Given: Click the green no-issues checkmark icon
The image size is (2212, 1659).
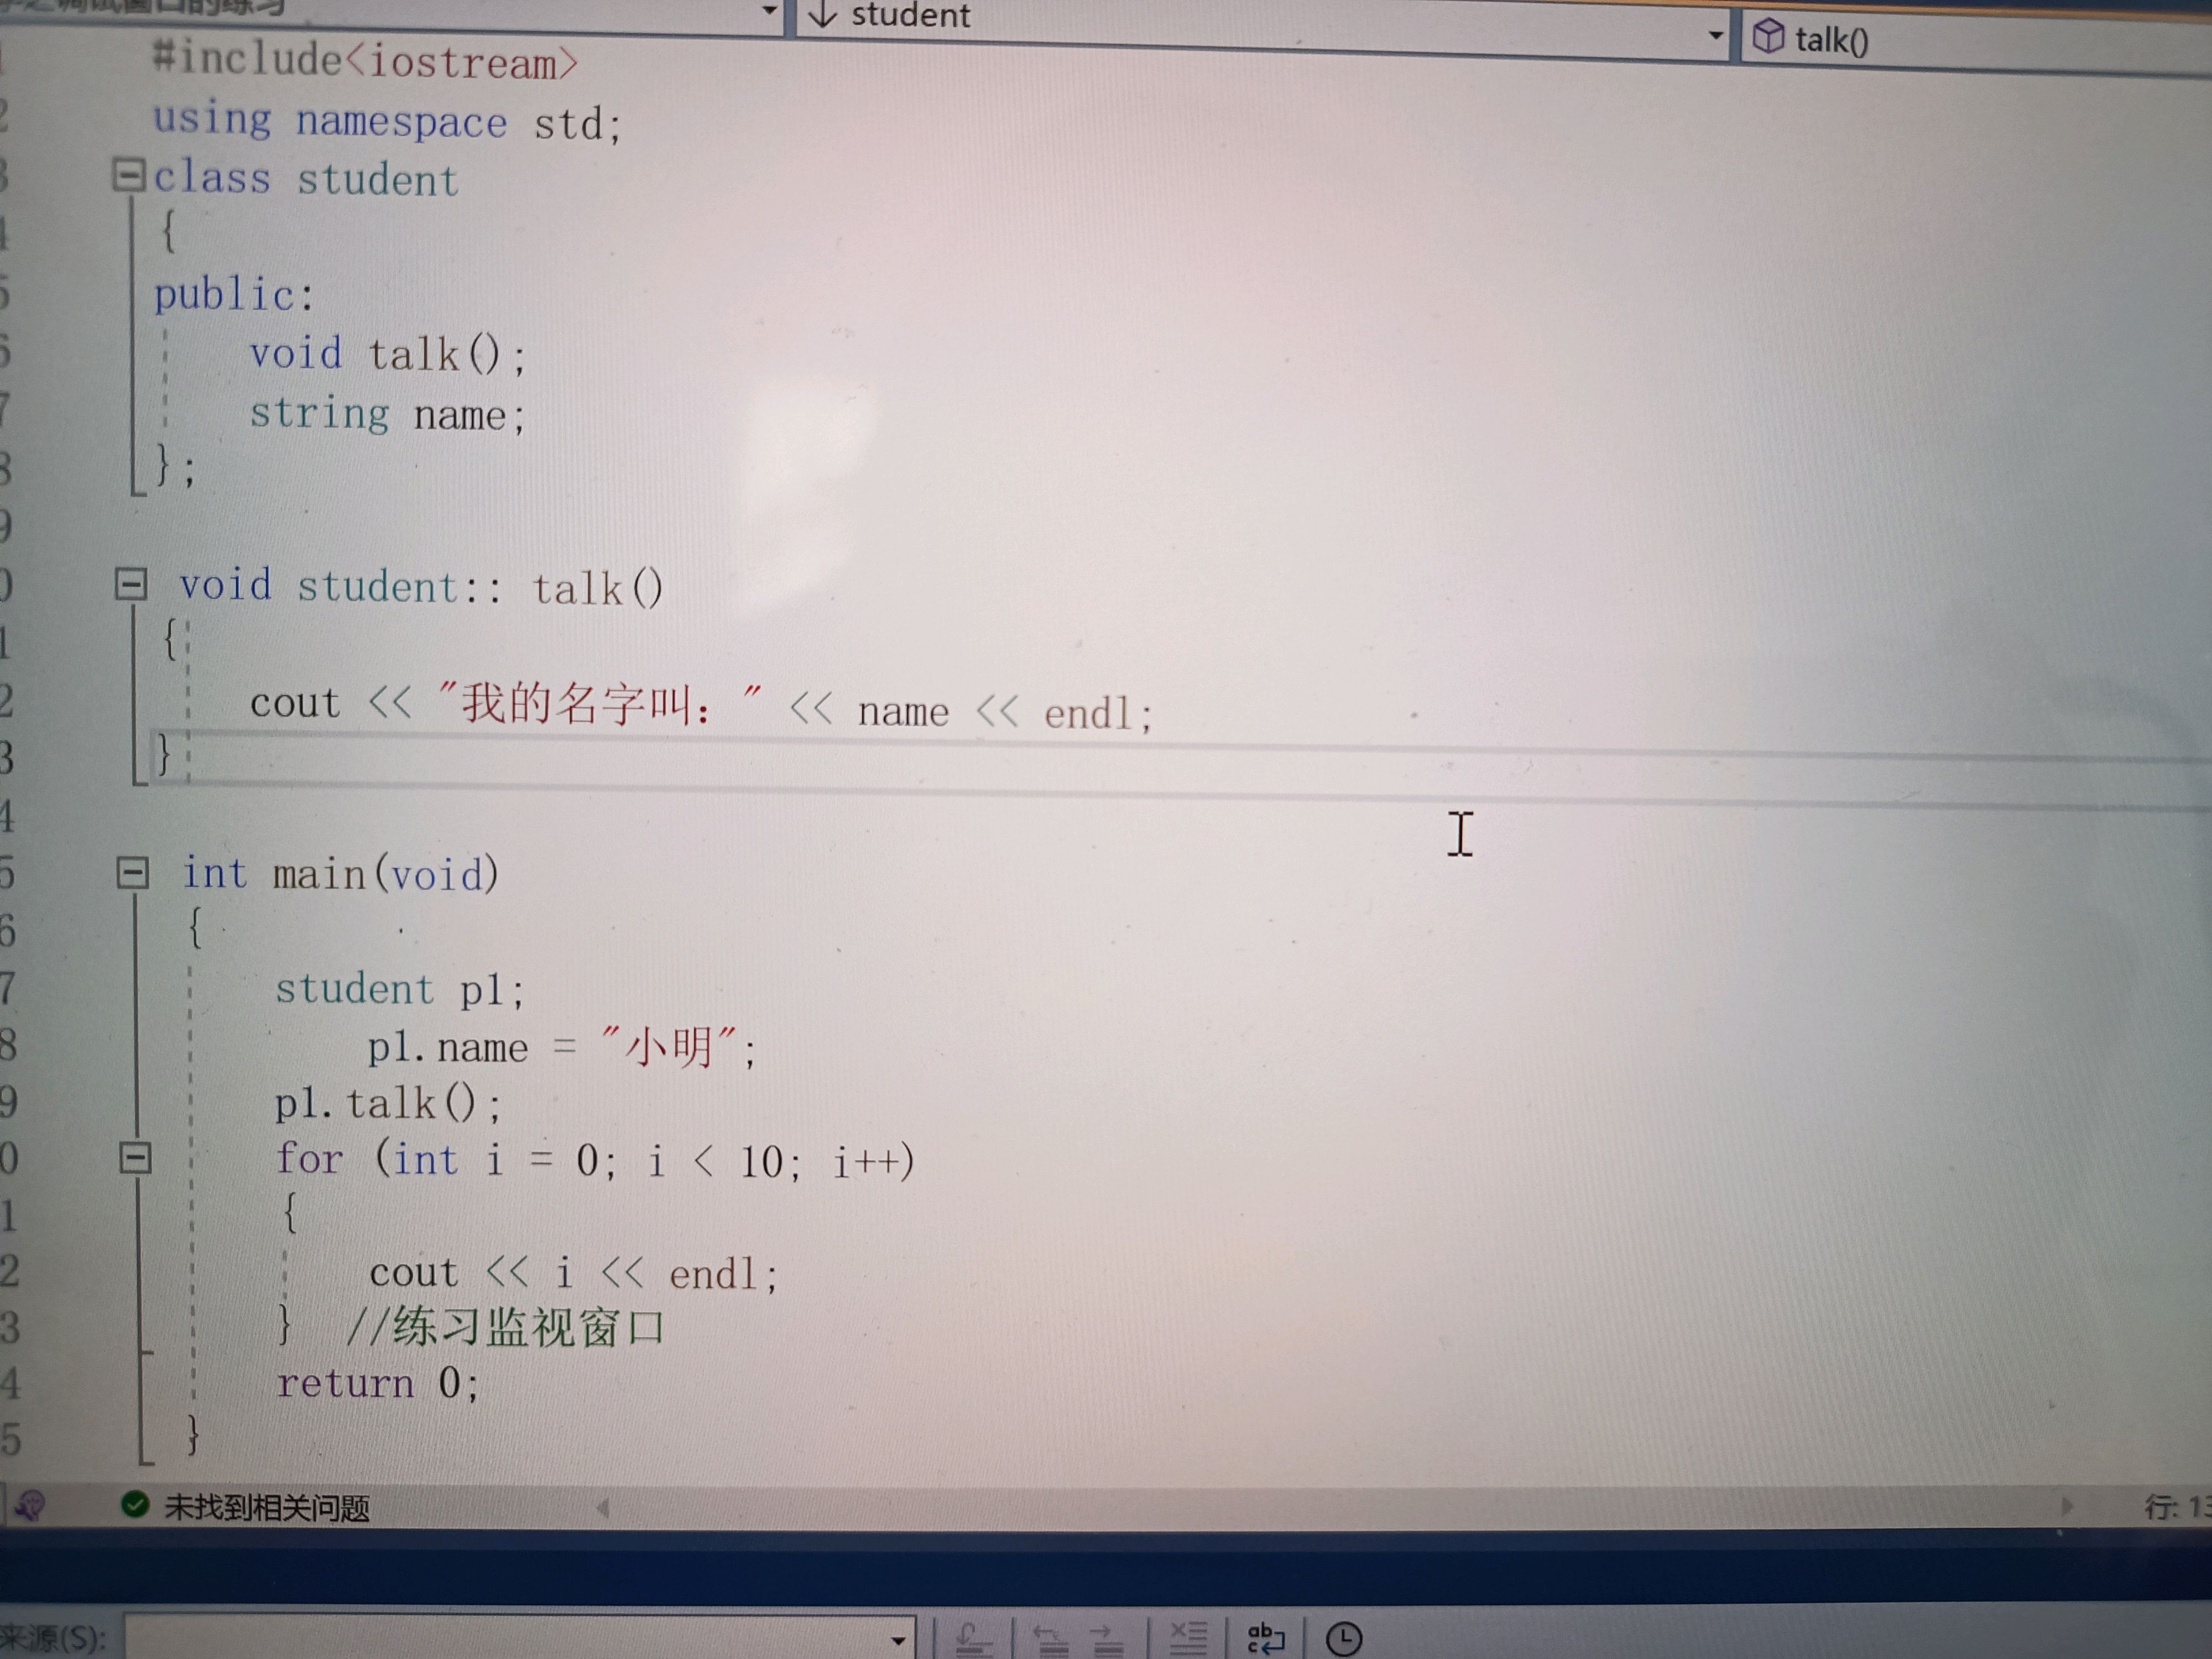Looking at the screenshot, I should tap(134, 1505).
